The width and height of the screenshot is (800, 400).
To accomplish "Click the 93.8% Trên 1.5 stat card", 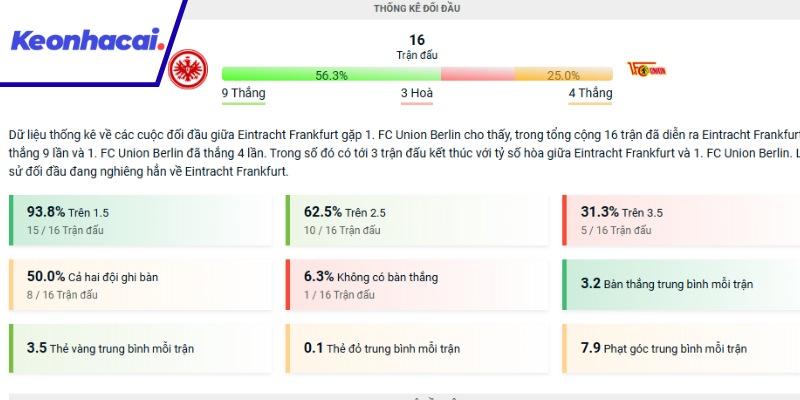I will click(x=140, y=220).
